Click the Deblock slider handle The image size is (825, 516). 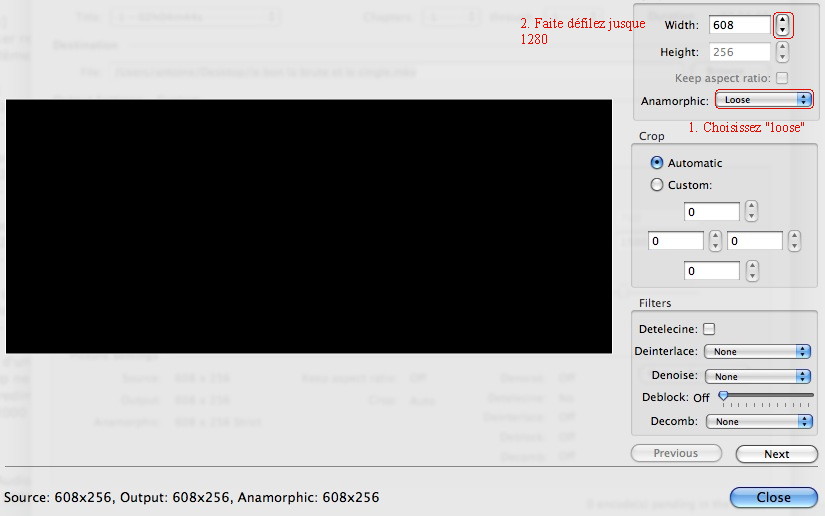tap(722, 397)
